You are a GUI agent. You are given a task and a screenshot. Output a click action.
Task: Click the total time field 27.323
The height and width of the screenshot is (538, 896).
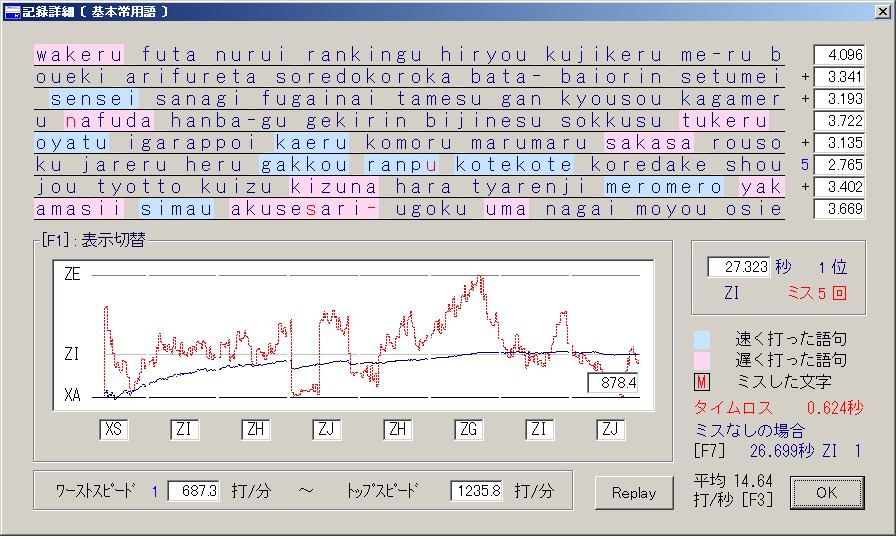pyautogui.click(x=739, y=267)
